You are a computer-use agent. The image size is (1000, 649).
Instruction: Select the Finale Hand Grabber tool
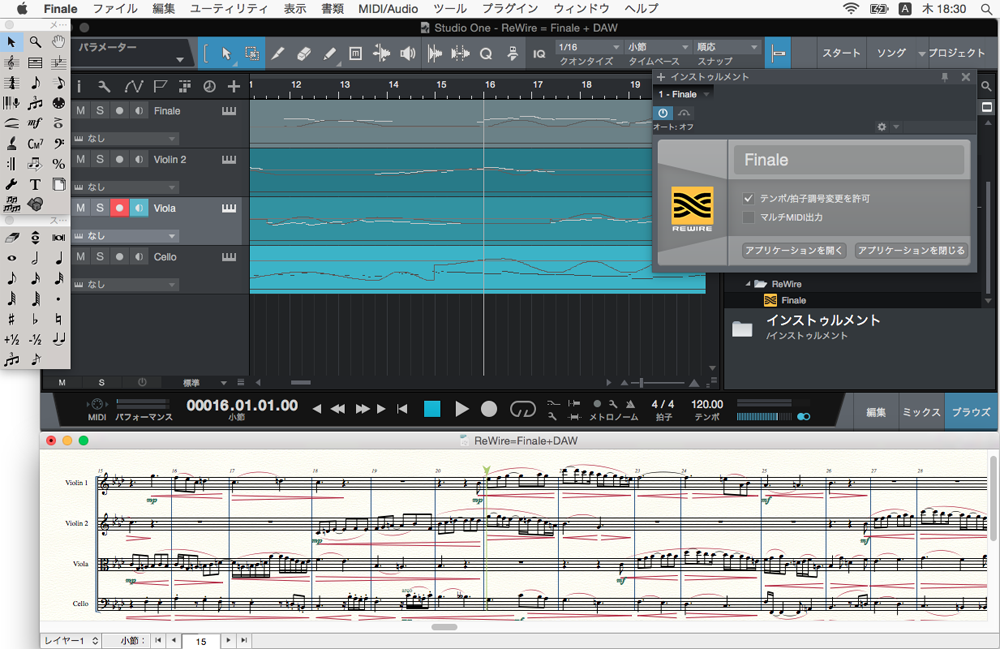click(58, 42)
